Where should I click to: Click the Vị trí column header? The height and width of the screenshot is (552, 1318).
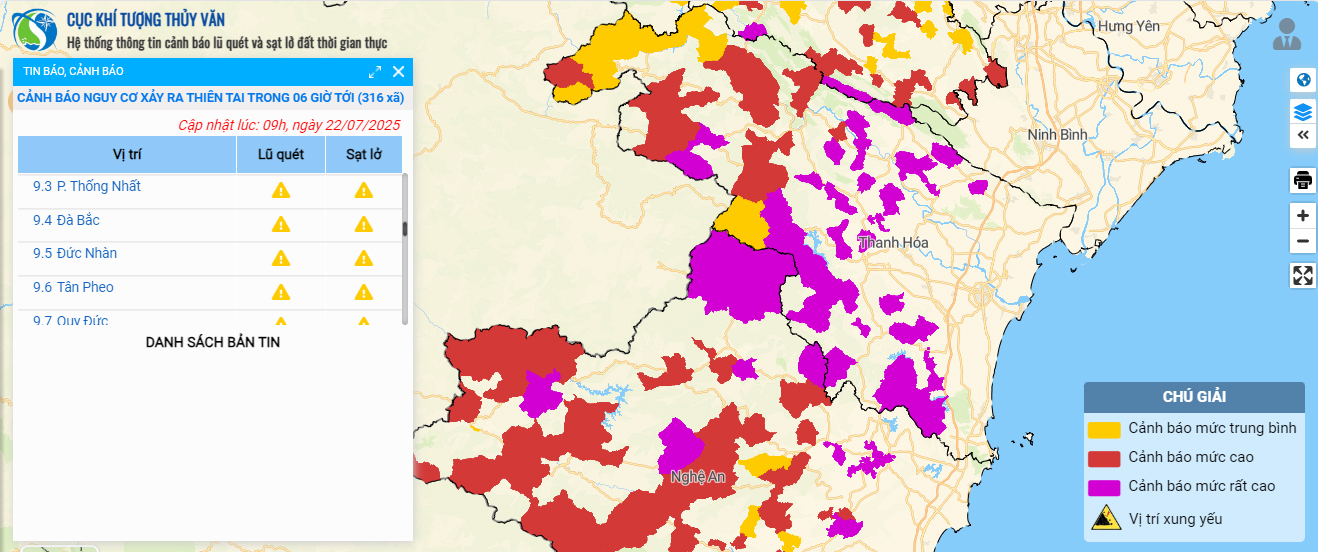[127, 155]
